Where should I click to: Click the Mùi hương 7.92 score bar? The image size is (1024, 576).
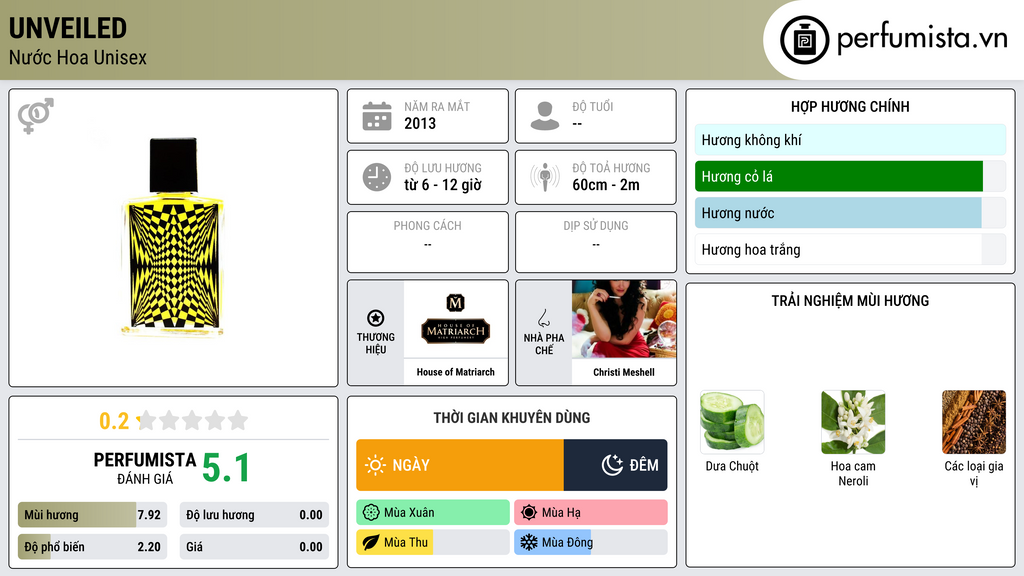[x=92, y=515]
